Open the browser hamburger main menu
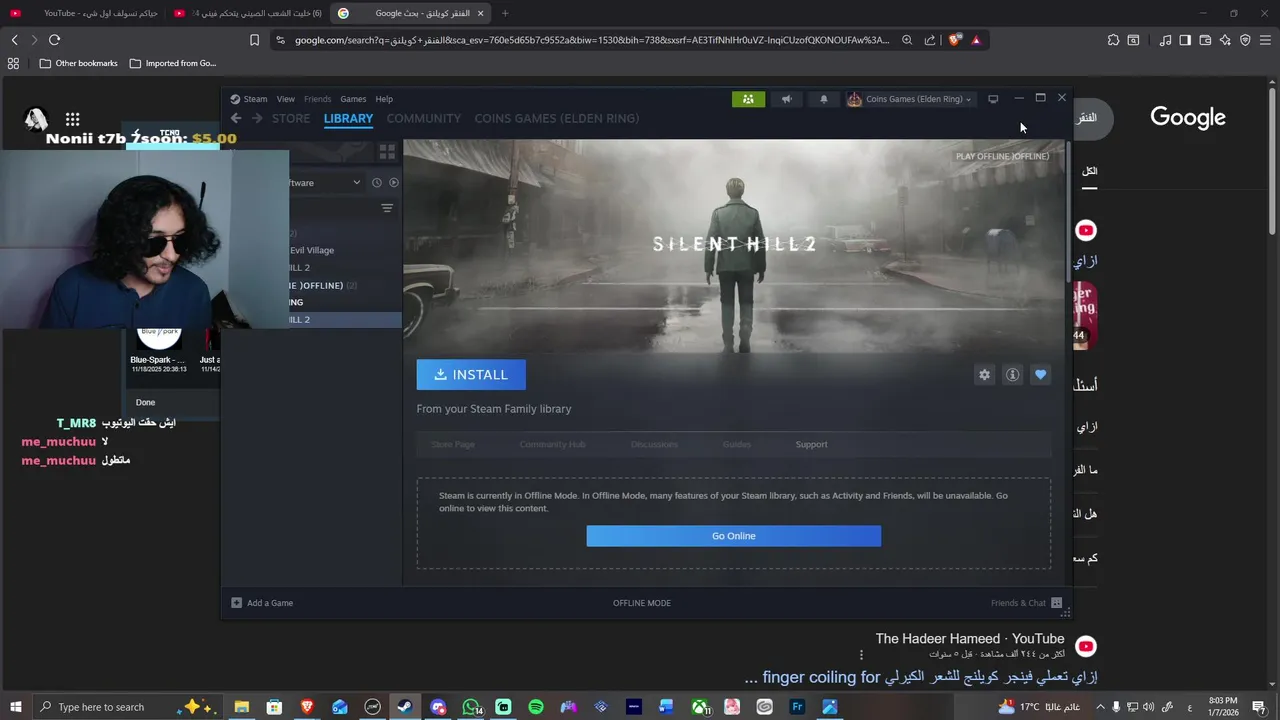 point(1265,40)
